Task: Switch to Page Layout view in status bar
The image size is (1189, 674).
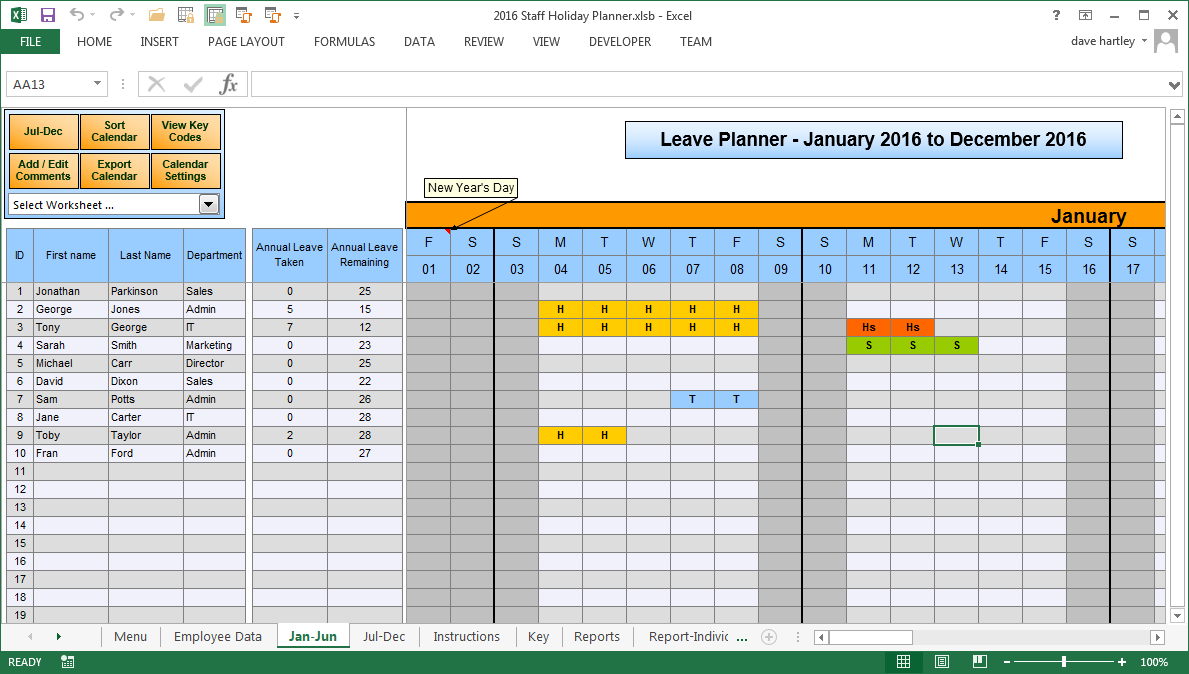Action: pos(942,662)
